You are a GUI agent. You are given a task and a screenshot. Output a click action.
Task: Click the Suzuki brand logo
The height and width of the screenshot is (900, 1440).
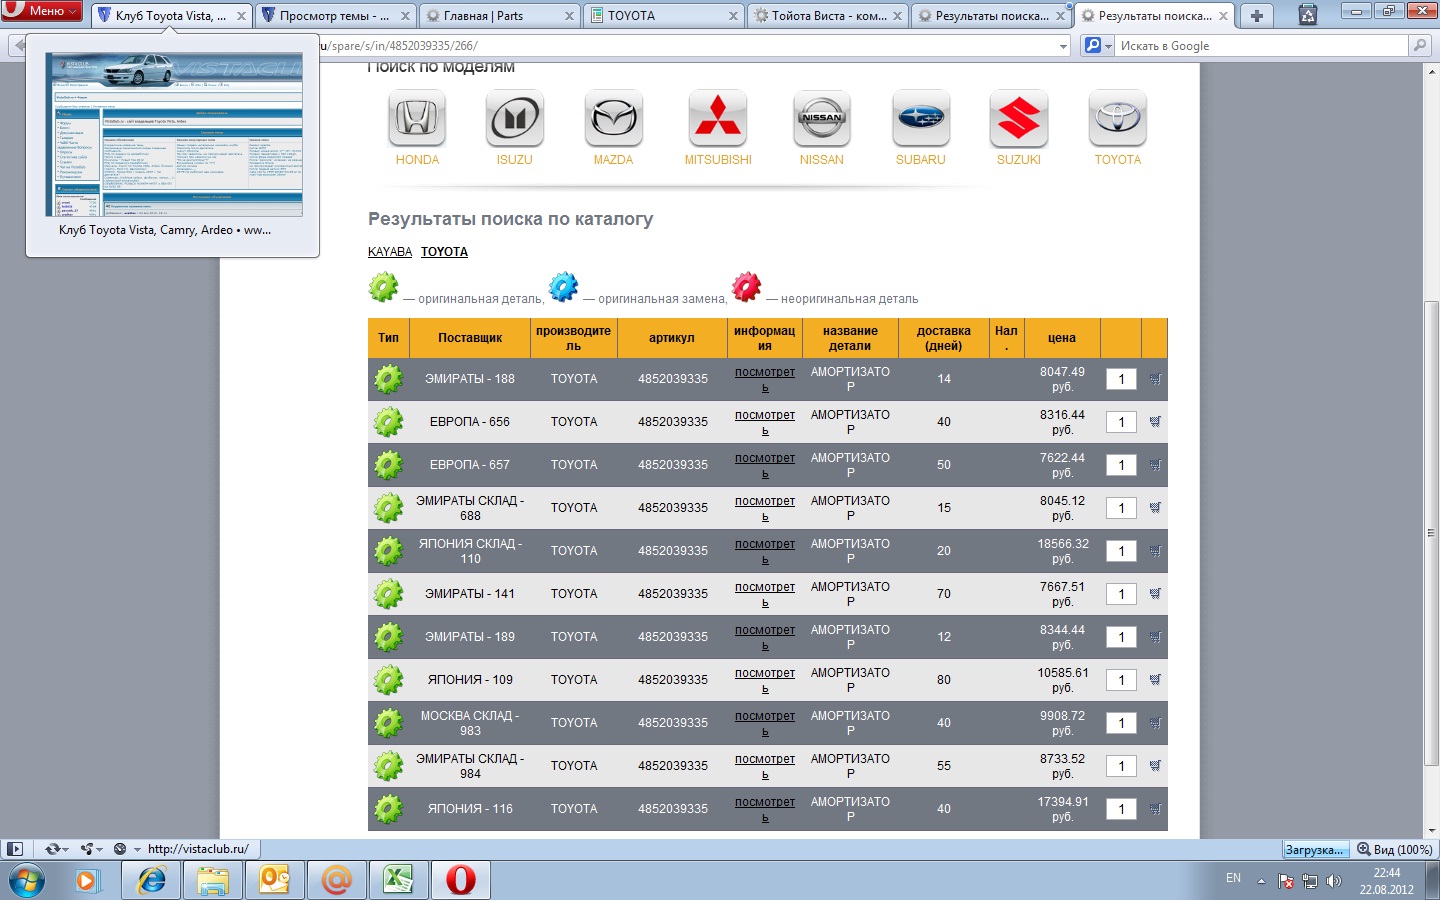tap(1018, 119)
